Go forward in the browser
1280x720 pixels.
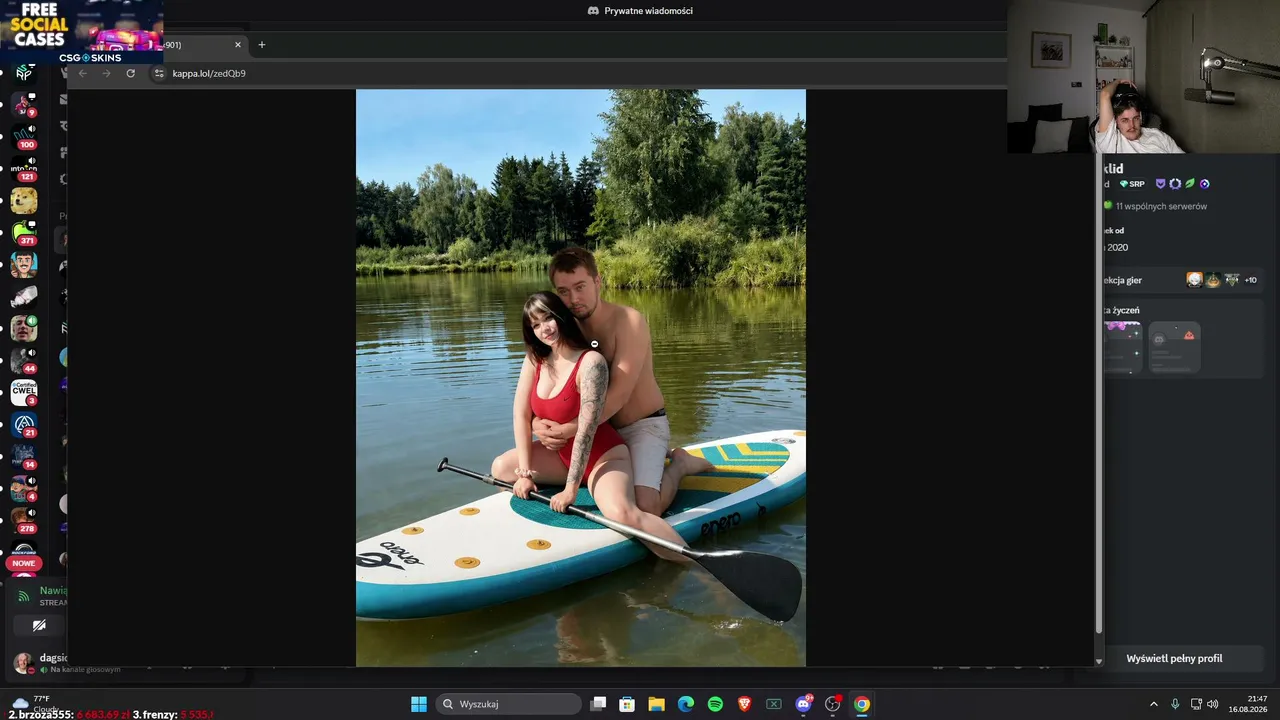106,73
